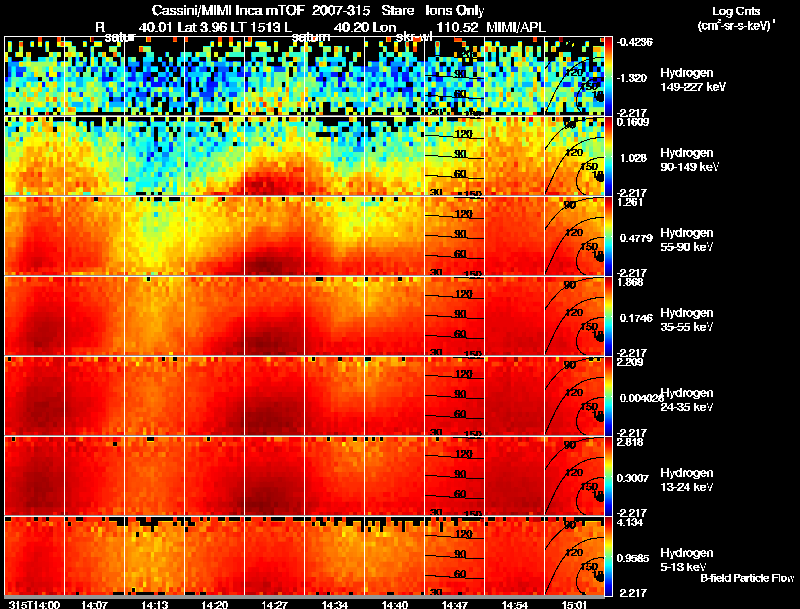This screenshot has height=609, width=800.
Task: Click the 'LT 1513' header value
Action: click(x=255, y=27)
